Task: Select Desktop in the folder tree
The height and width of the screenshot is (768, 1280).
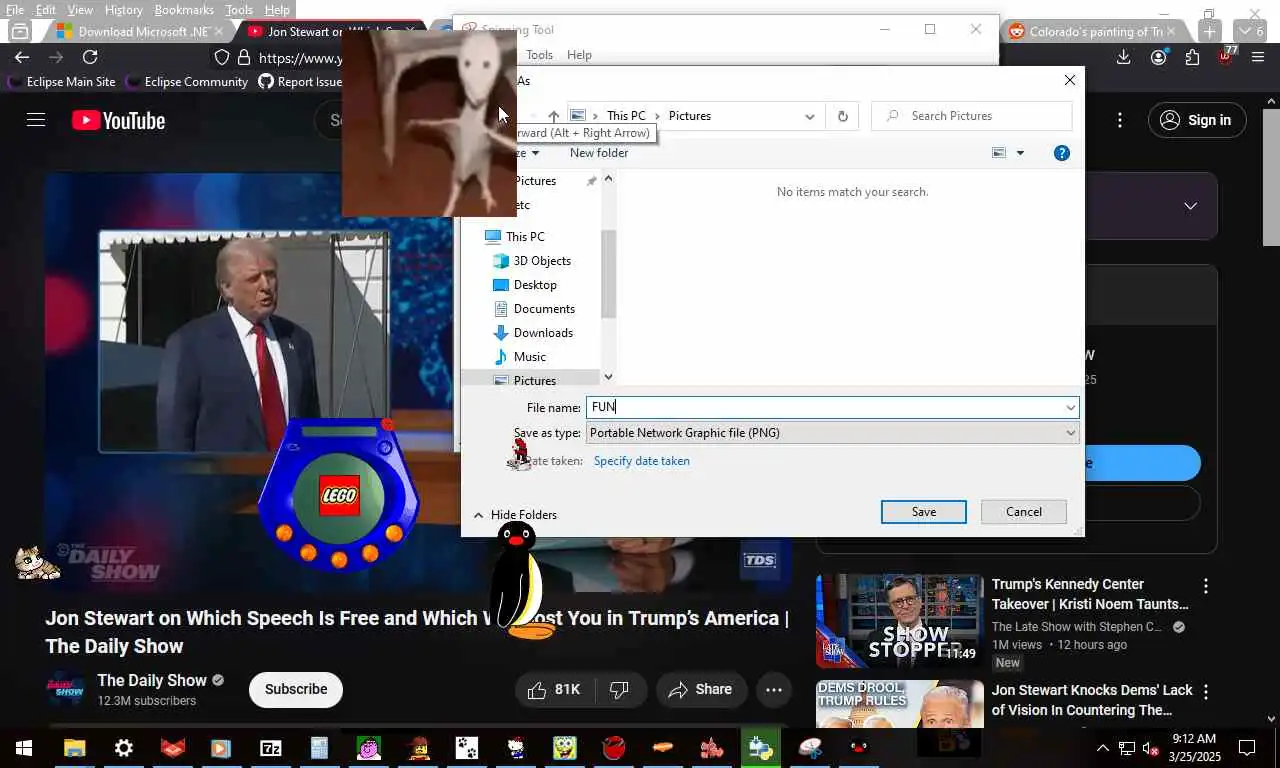Action: (x=535, y=285)
